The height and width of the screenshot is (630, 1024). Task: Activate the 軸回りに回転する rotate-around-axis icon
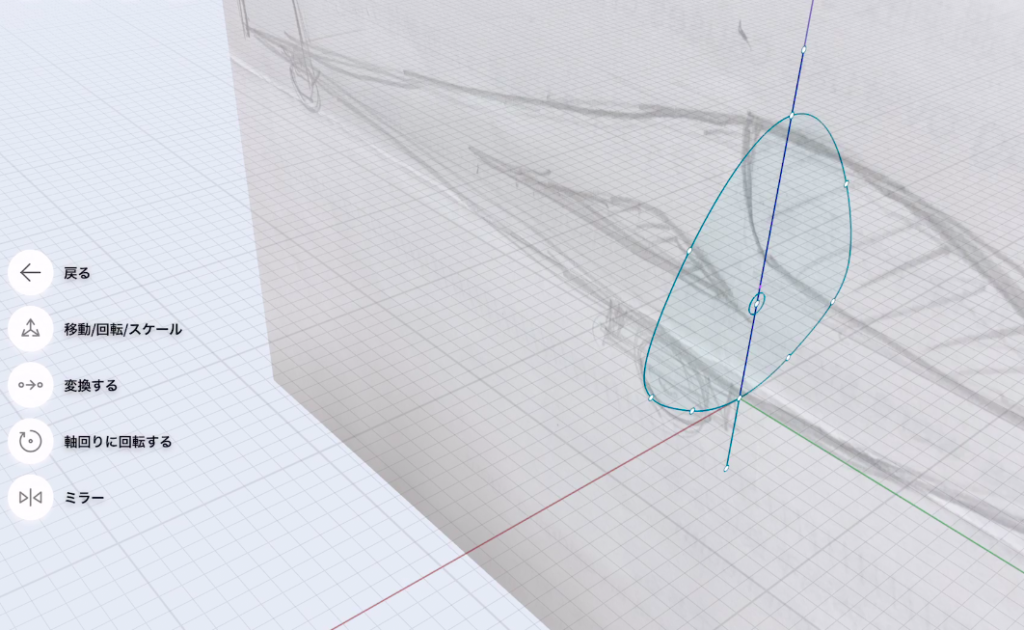(30, 441)
